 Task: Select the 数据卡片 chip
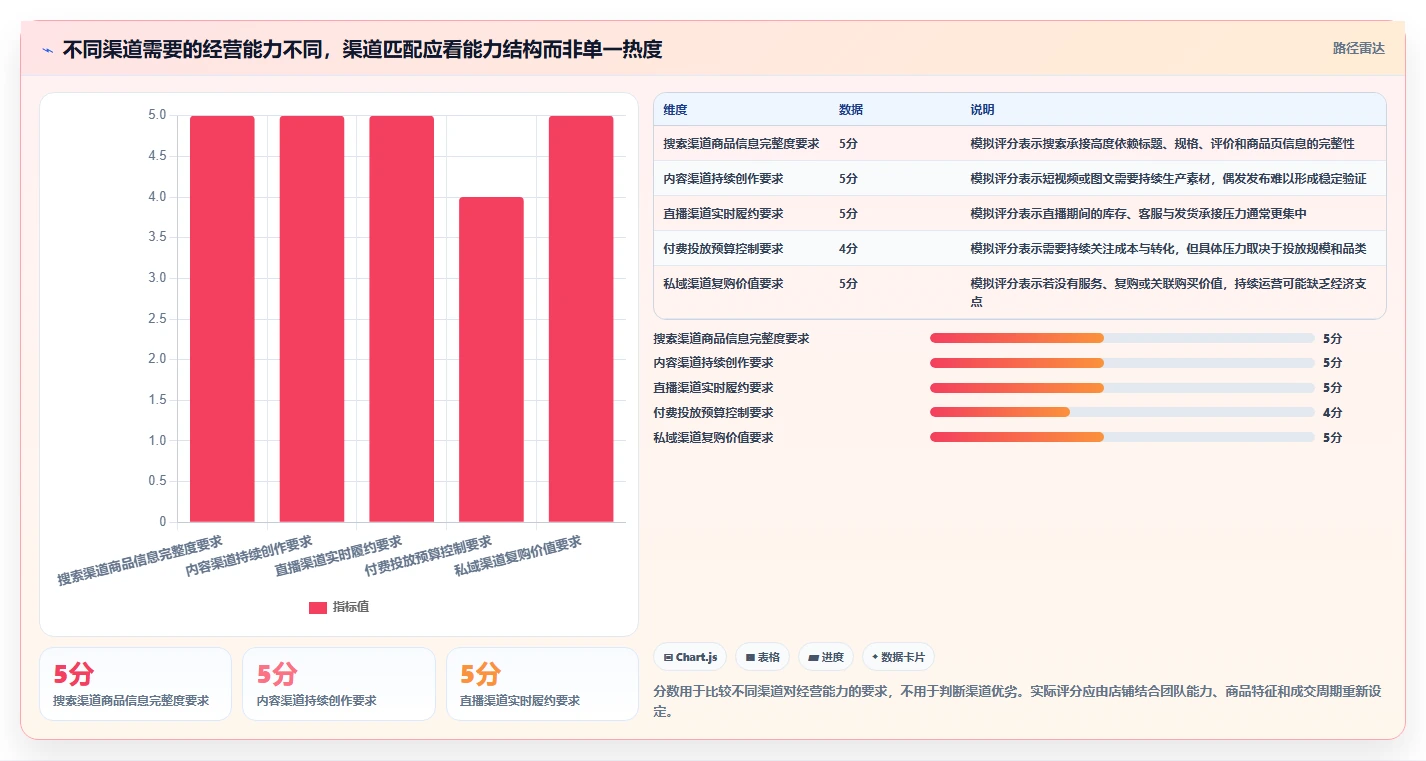(x=898, y=657)
